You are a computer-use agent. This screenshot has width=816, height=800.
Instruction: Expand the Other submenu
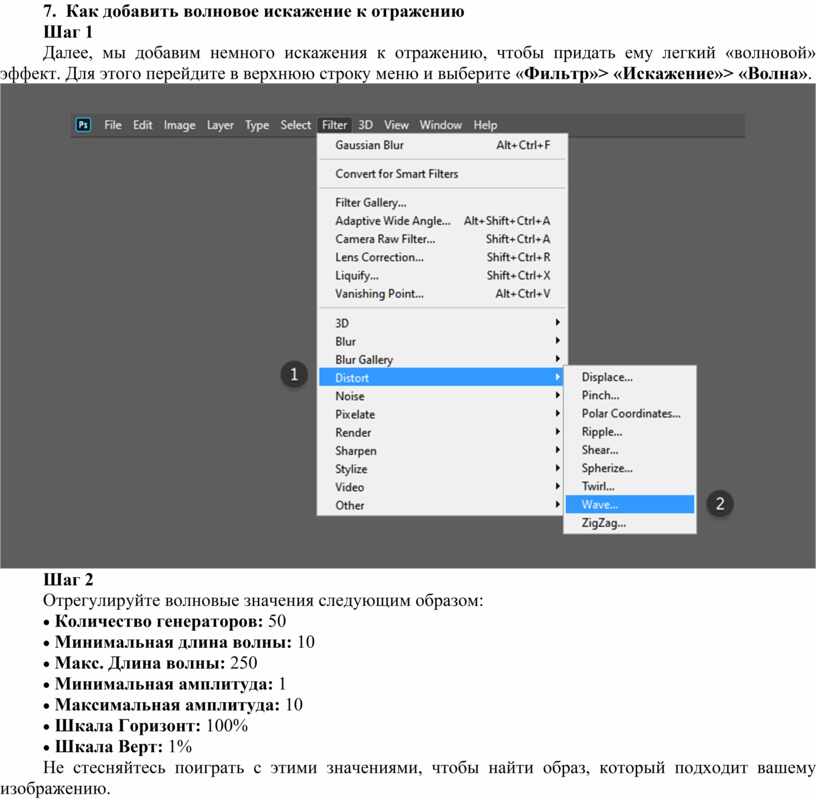[x=441, y=505]
